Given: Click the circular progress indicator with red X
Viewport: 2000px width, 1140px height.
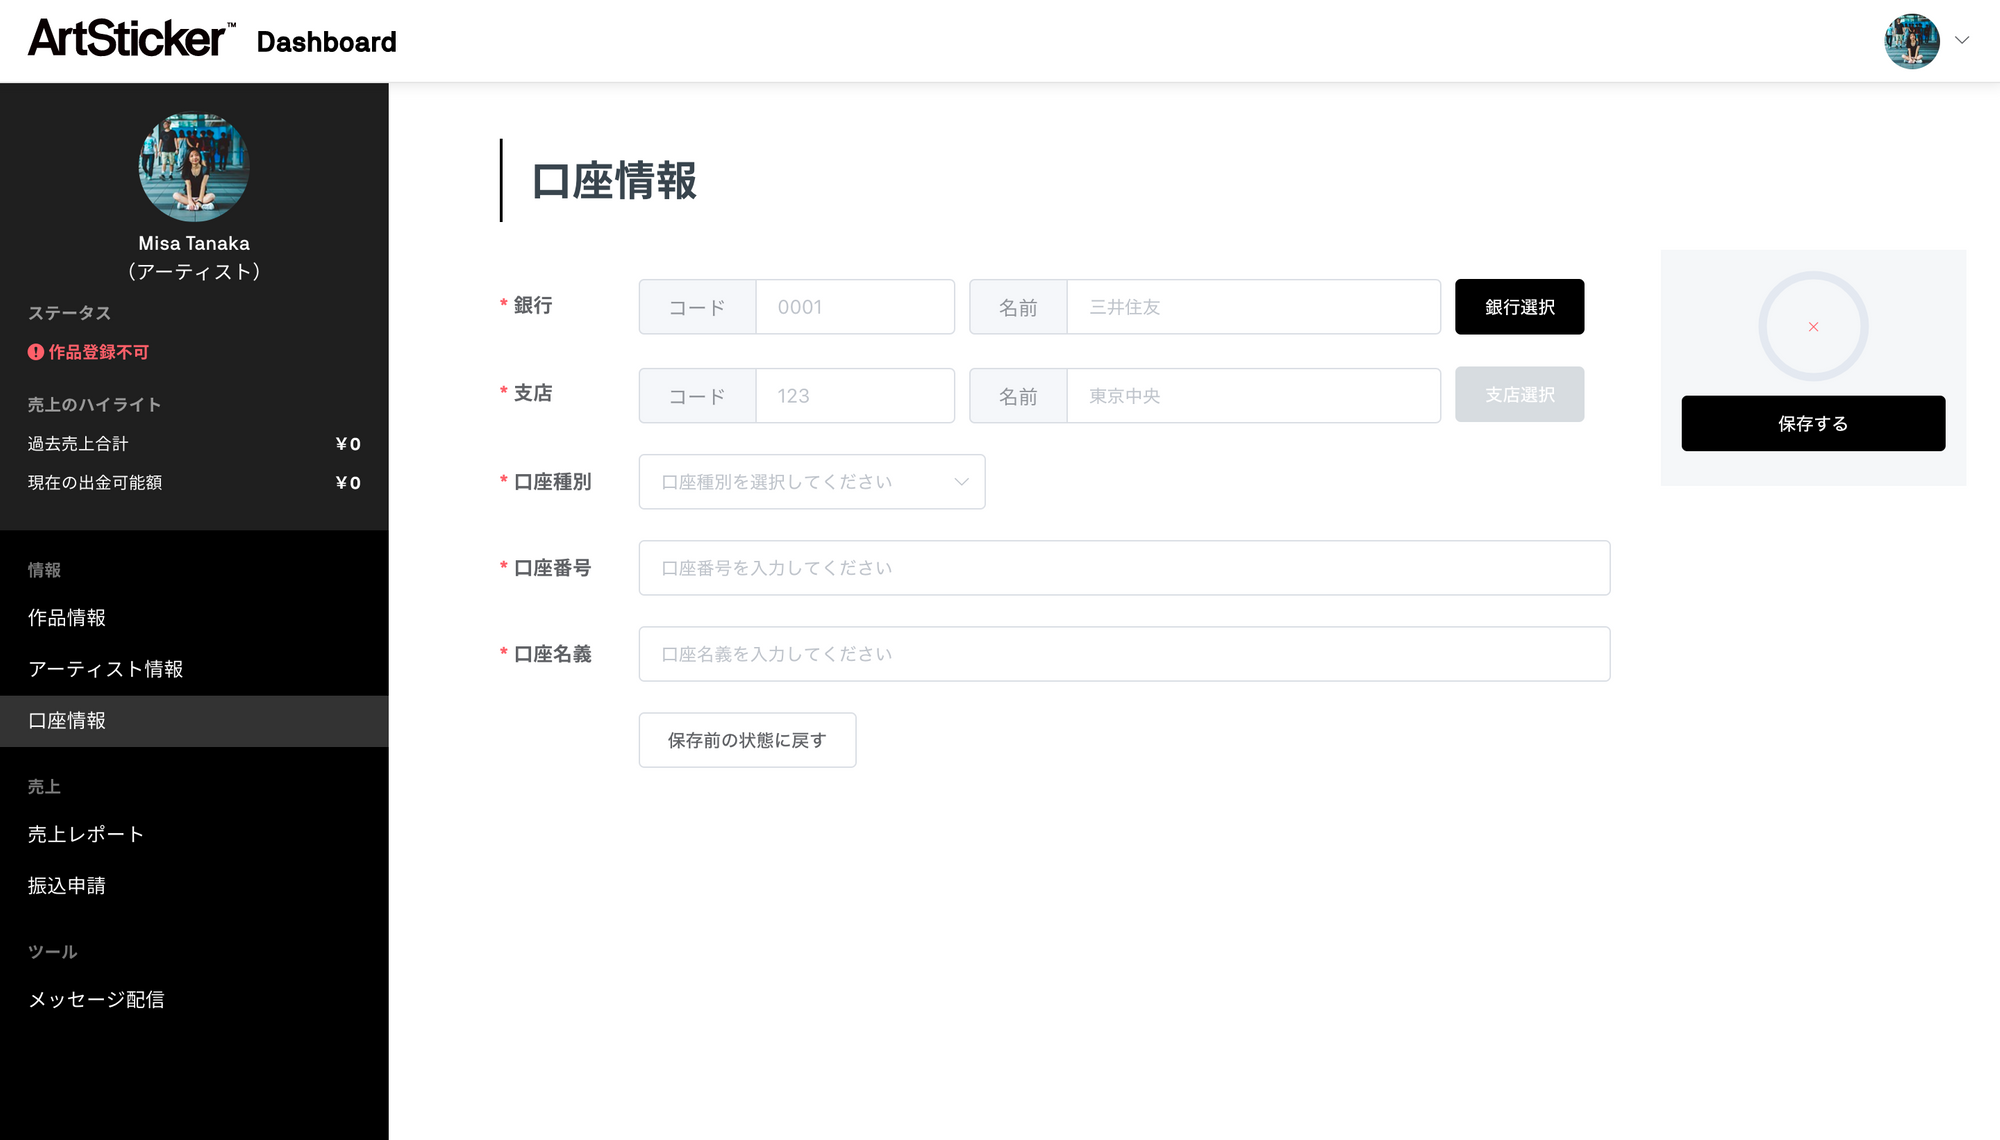Looking at the screenshot, I should pos(1813,327).
